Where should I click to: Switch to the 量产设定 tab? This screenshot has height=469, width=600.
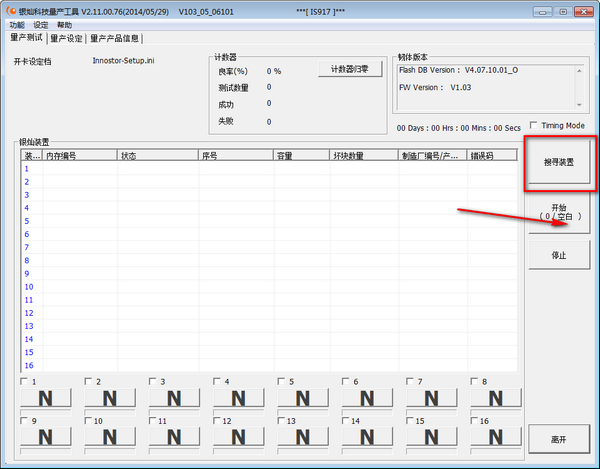tap(66, 39)
